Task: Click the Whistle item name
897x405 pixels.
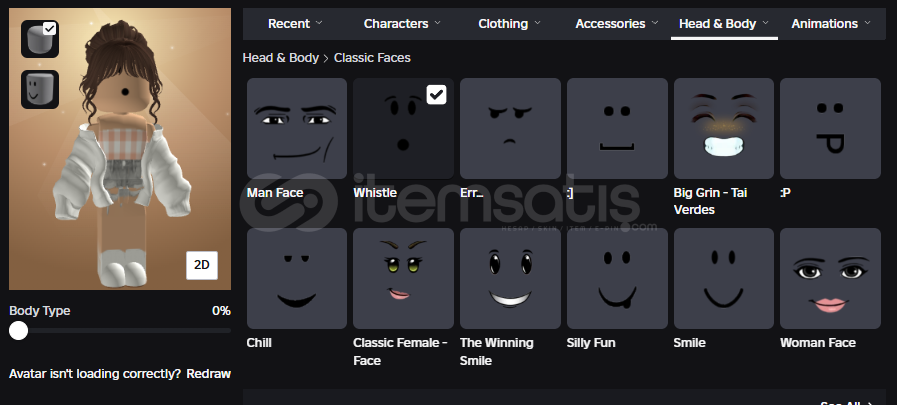Action: [x=375, y=193]
